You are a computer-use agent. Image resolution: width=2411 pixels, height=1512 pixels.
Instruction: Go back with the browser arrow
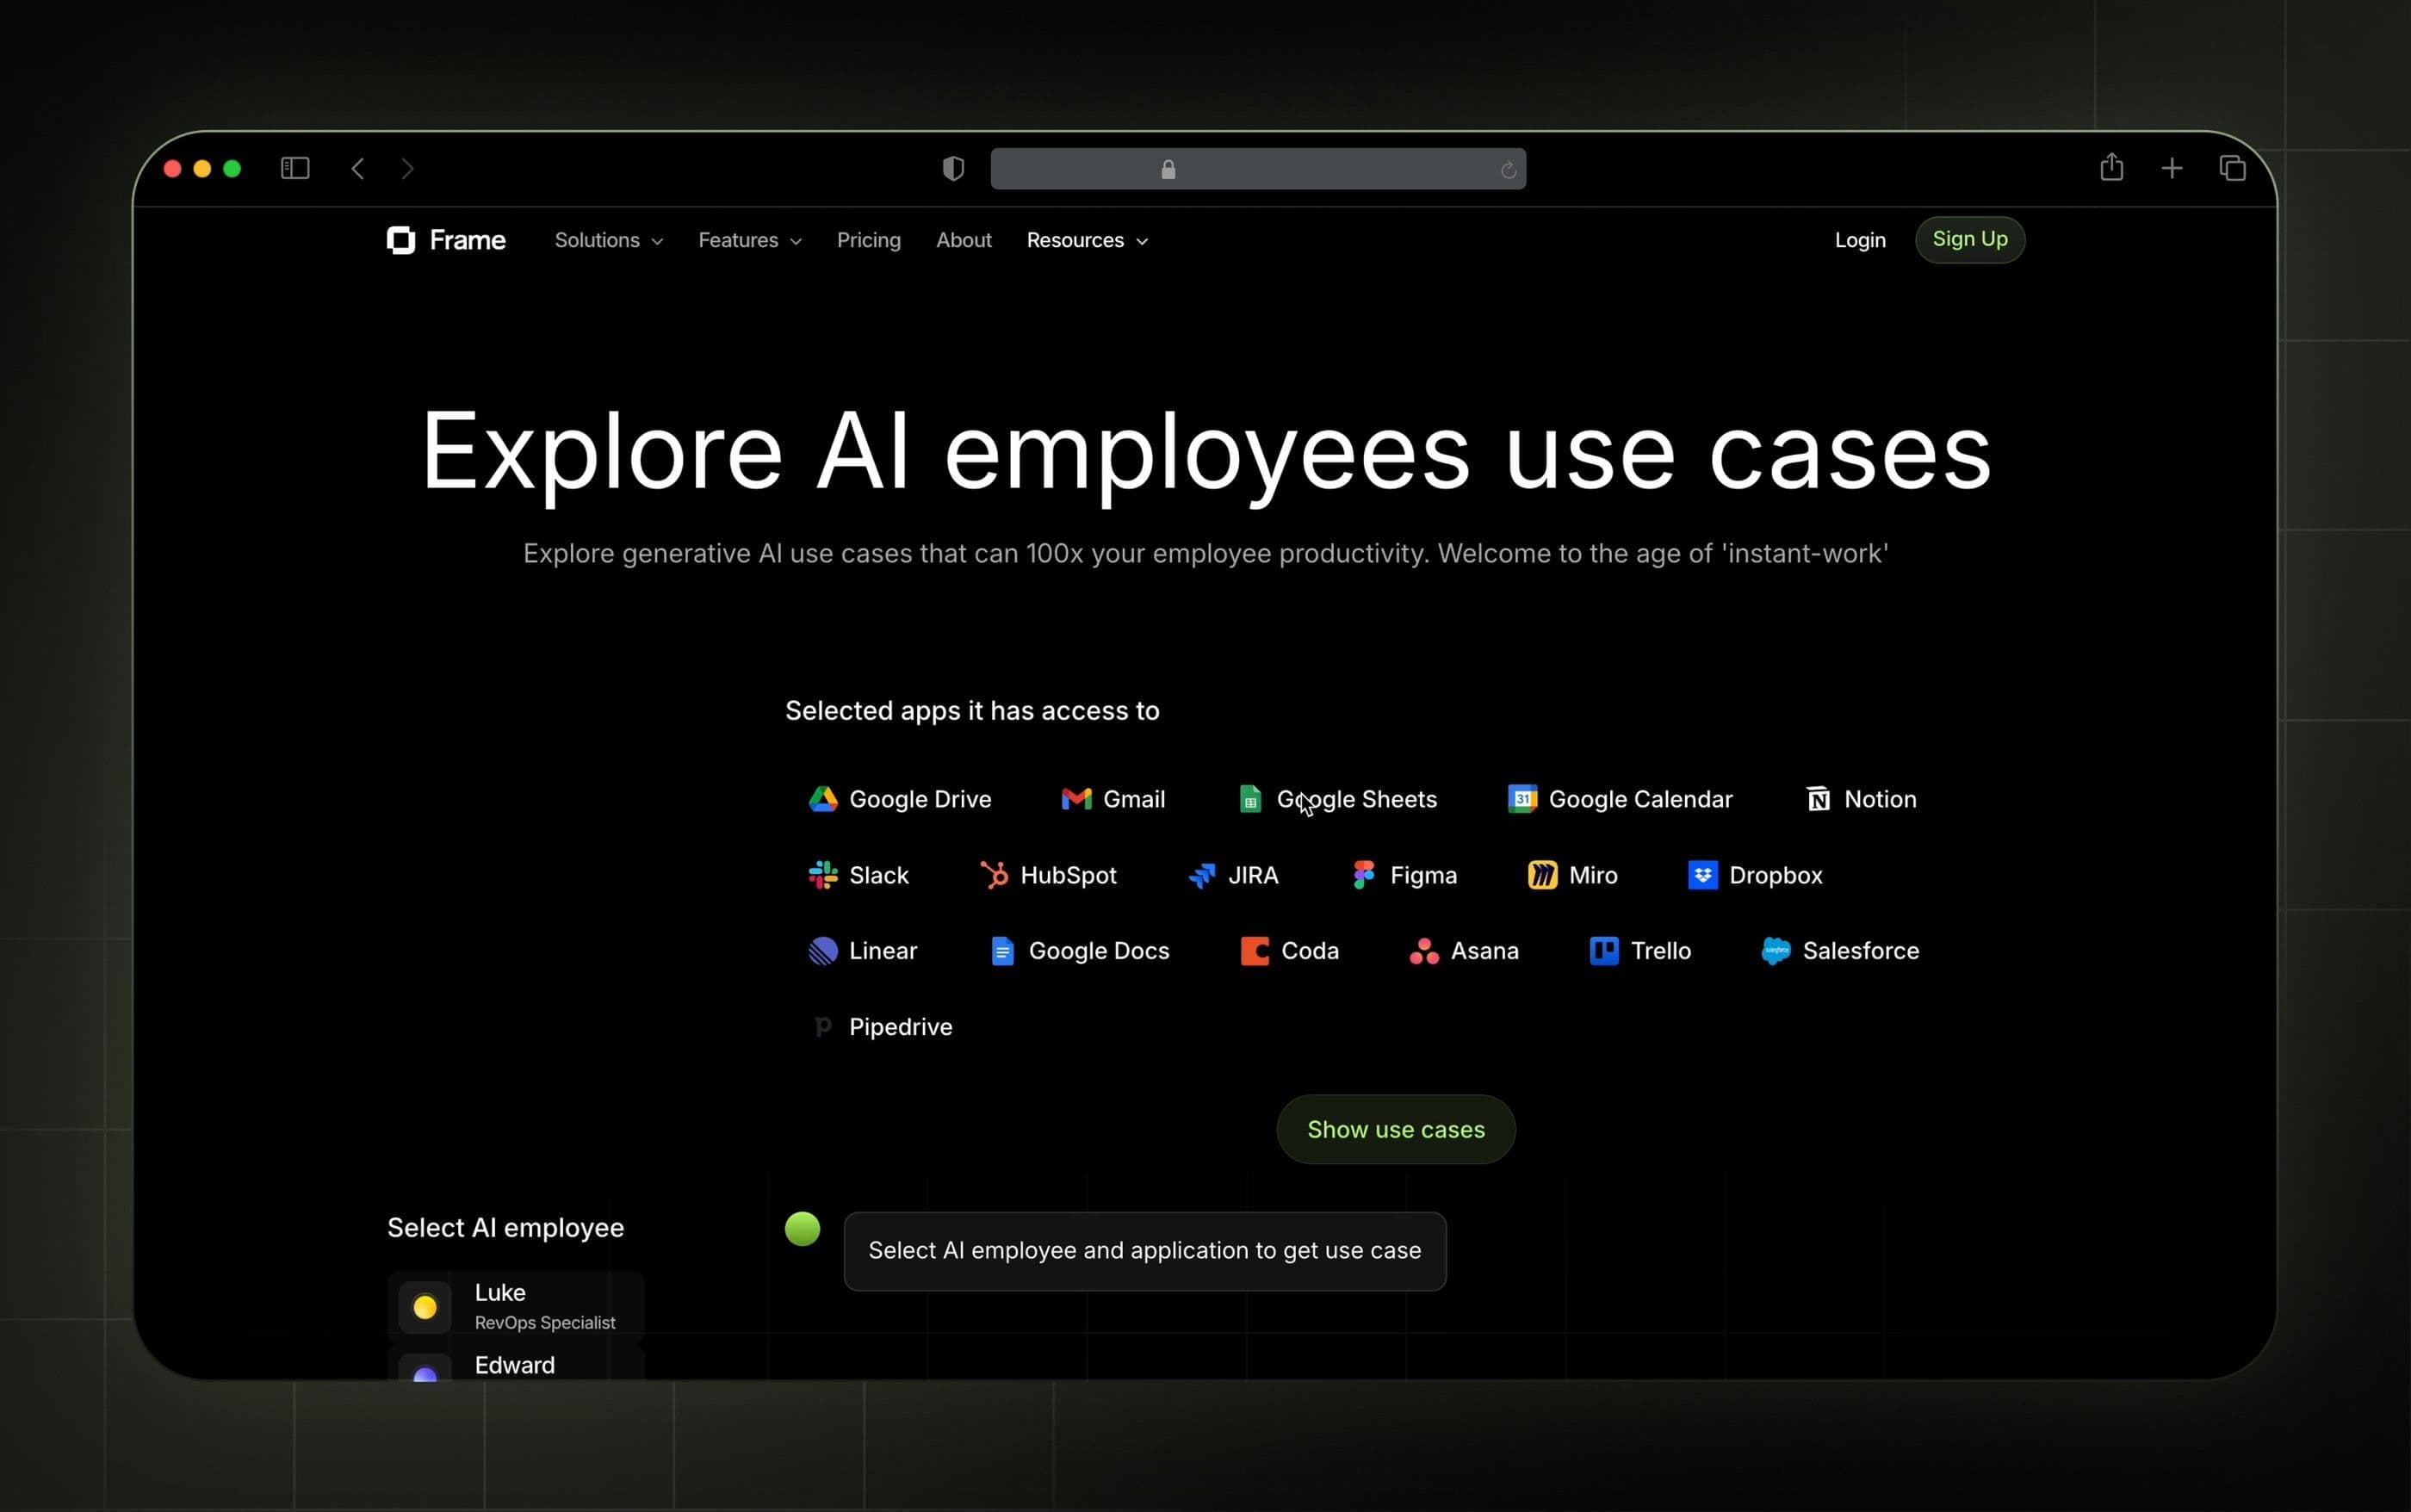tap(358, 168)
